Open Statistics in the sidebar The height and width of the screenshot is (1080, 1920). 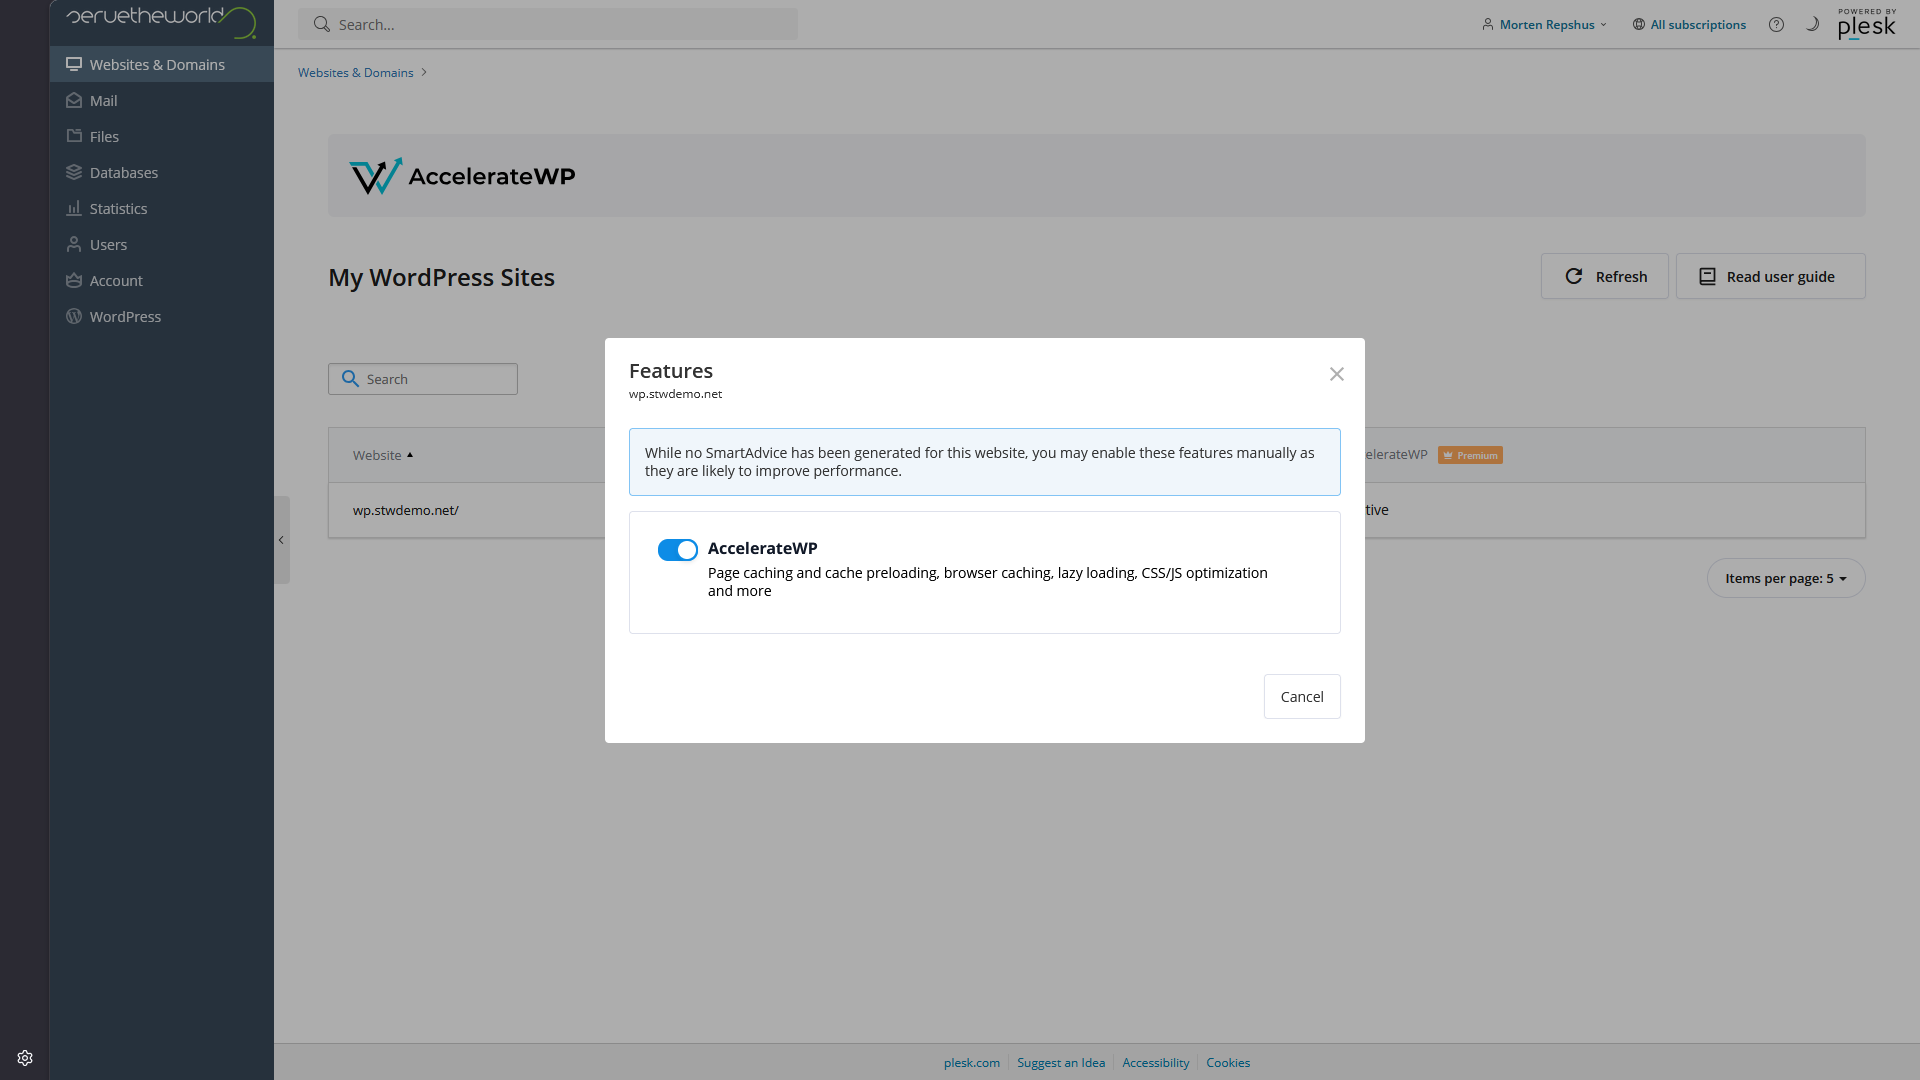pyautogui.click(x=162, y=208)
